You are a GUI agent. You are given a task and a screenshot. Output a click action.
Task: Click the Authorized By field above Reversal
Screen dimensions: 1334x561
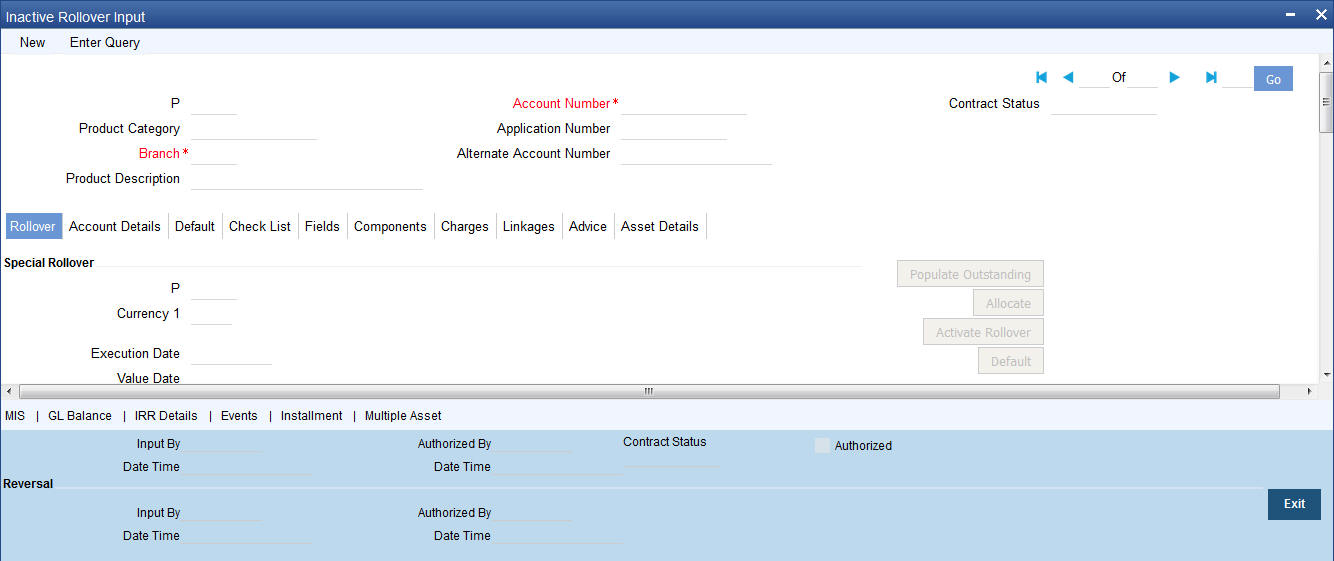tap(533, 443)
